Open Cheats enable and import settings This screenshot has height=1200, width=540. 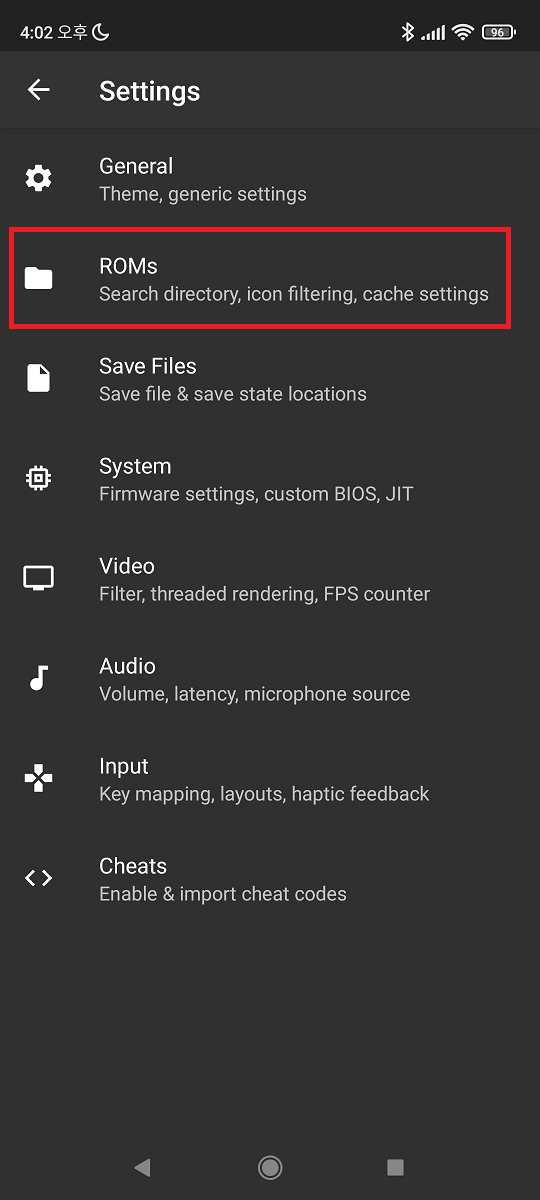pos(270,879)
